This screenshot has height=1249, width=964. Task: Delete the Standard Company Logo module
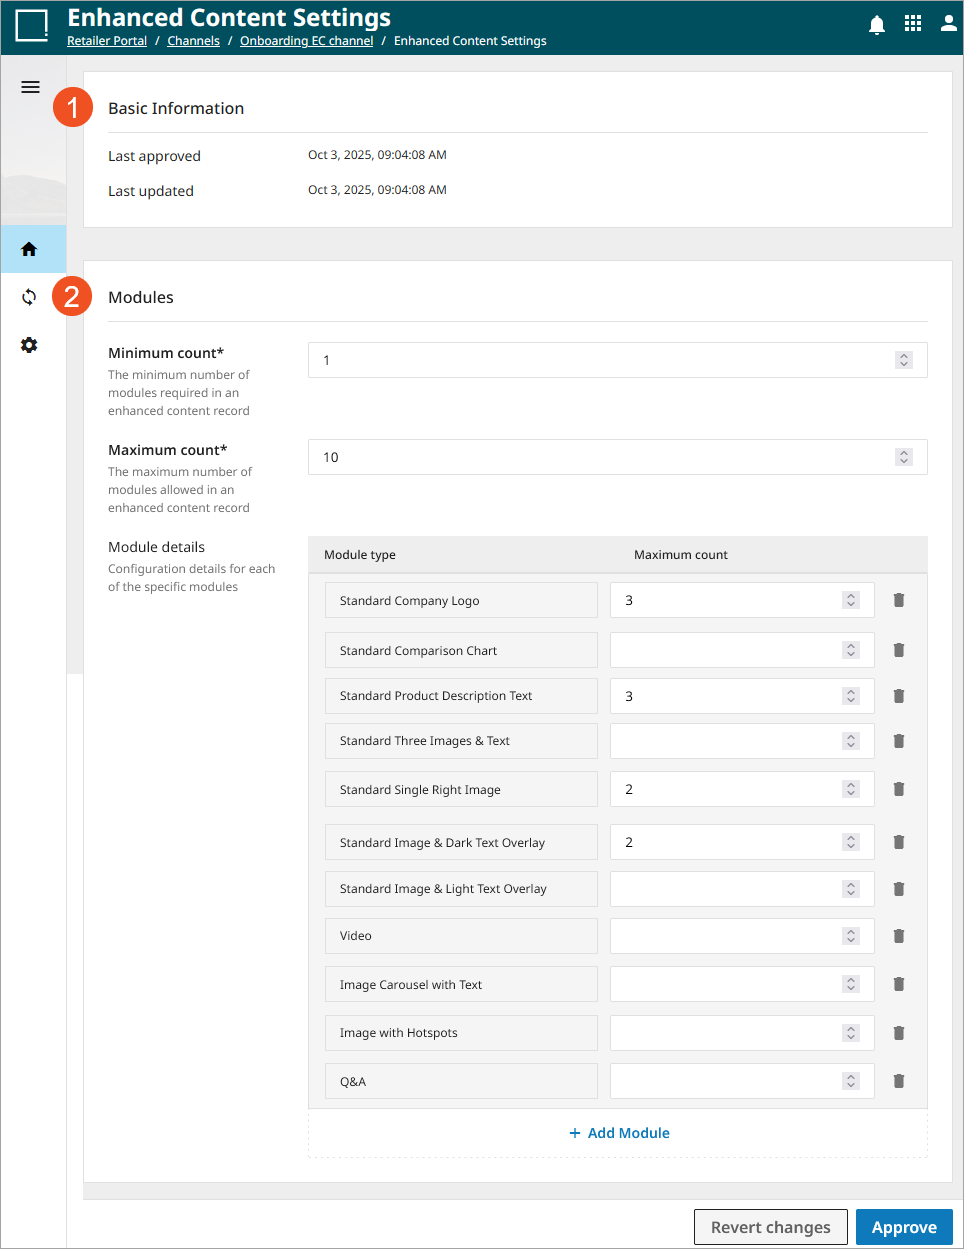899,600
